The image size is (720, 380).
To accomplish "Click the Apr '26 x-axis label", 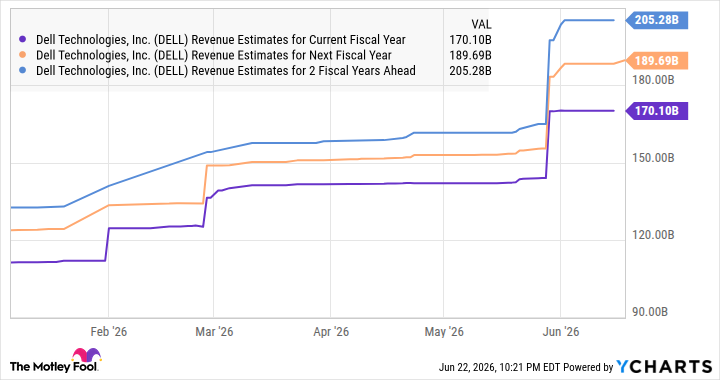I will [x=331, y=332].
